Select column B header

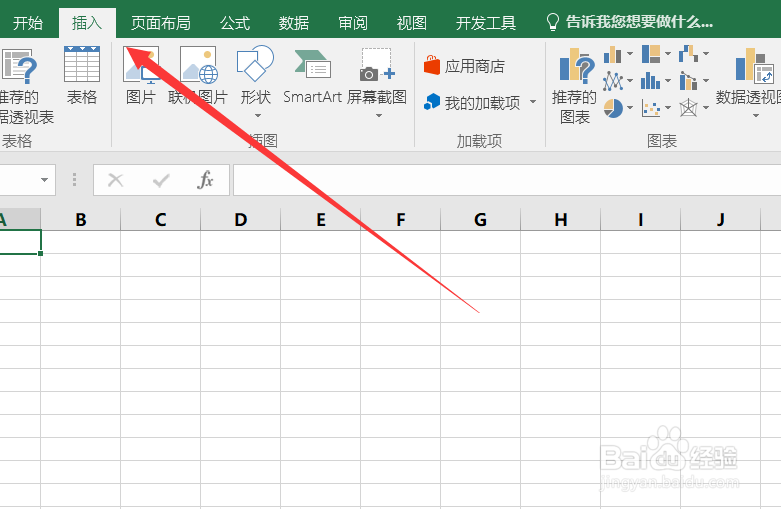[81, 220]
